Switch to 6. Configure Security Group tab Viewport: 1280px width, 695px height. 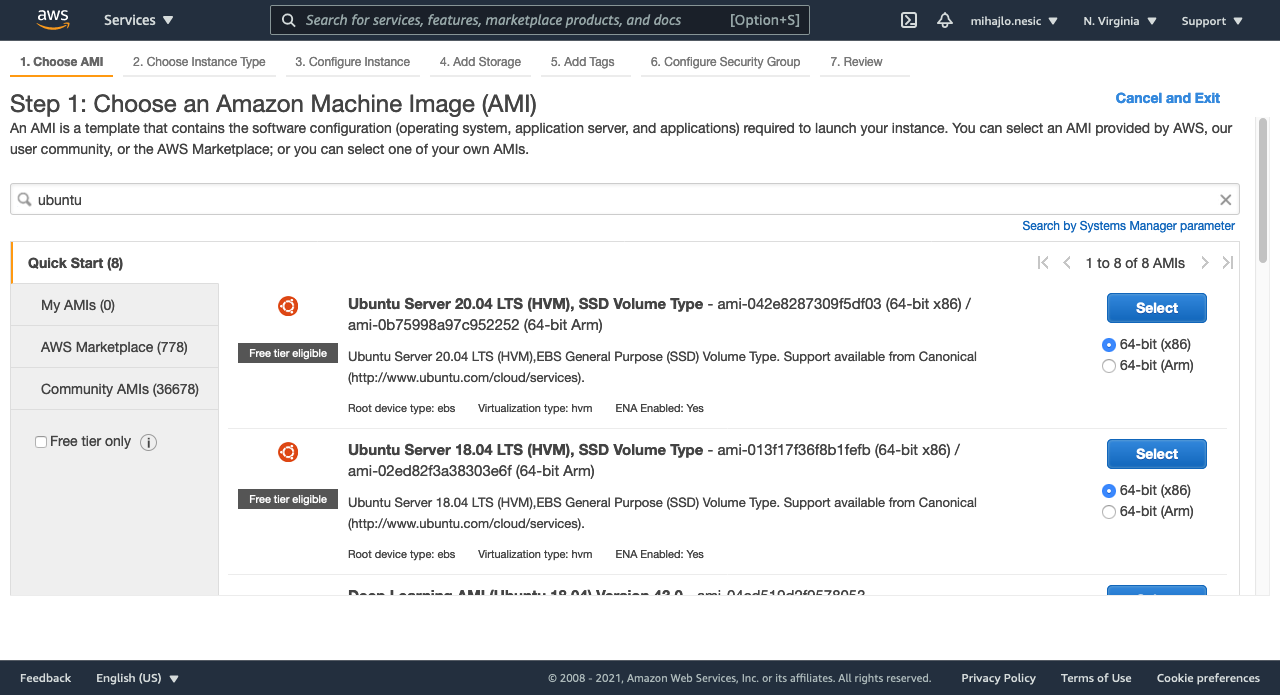pyautogui.click(x=725, y=62)
